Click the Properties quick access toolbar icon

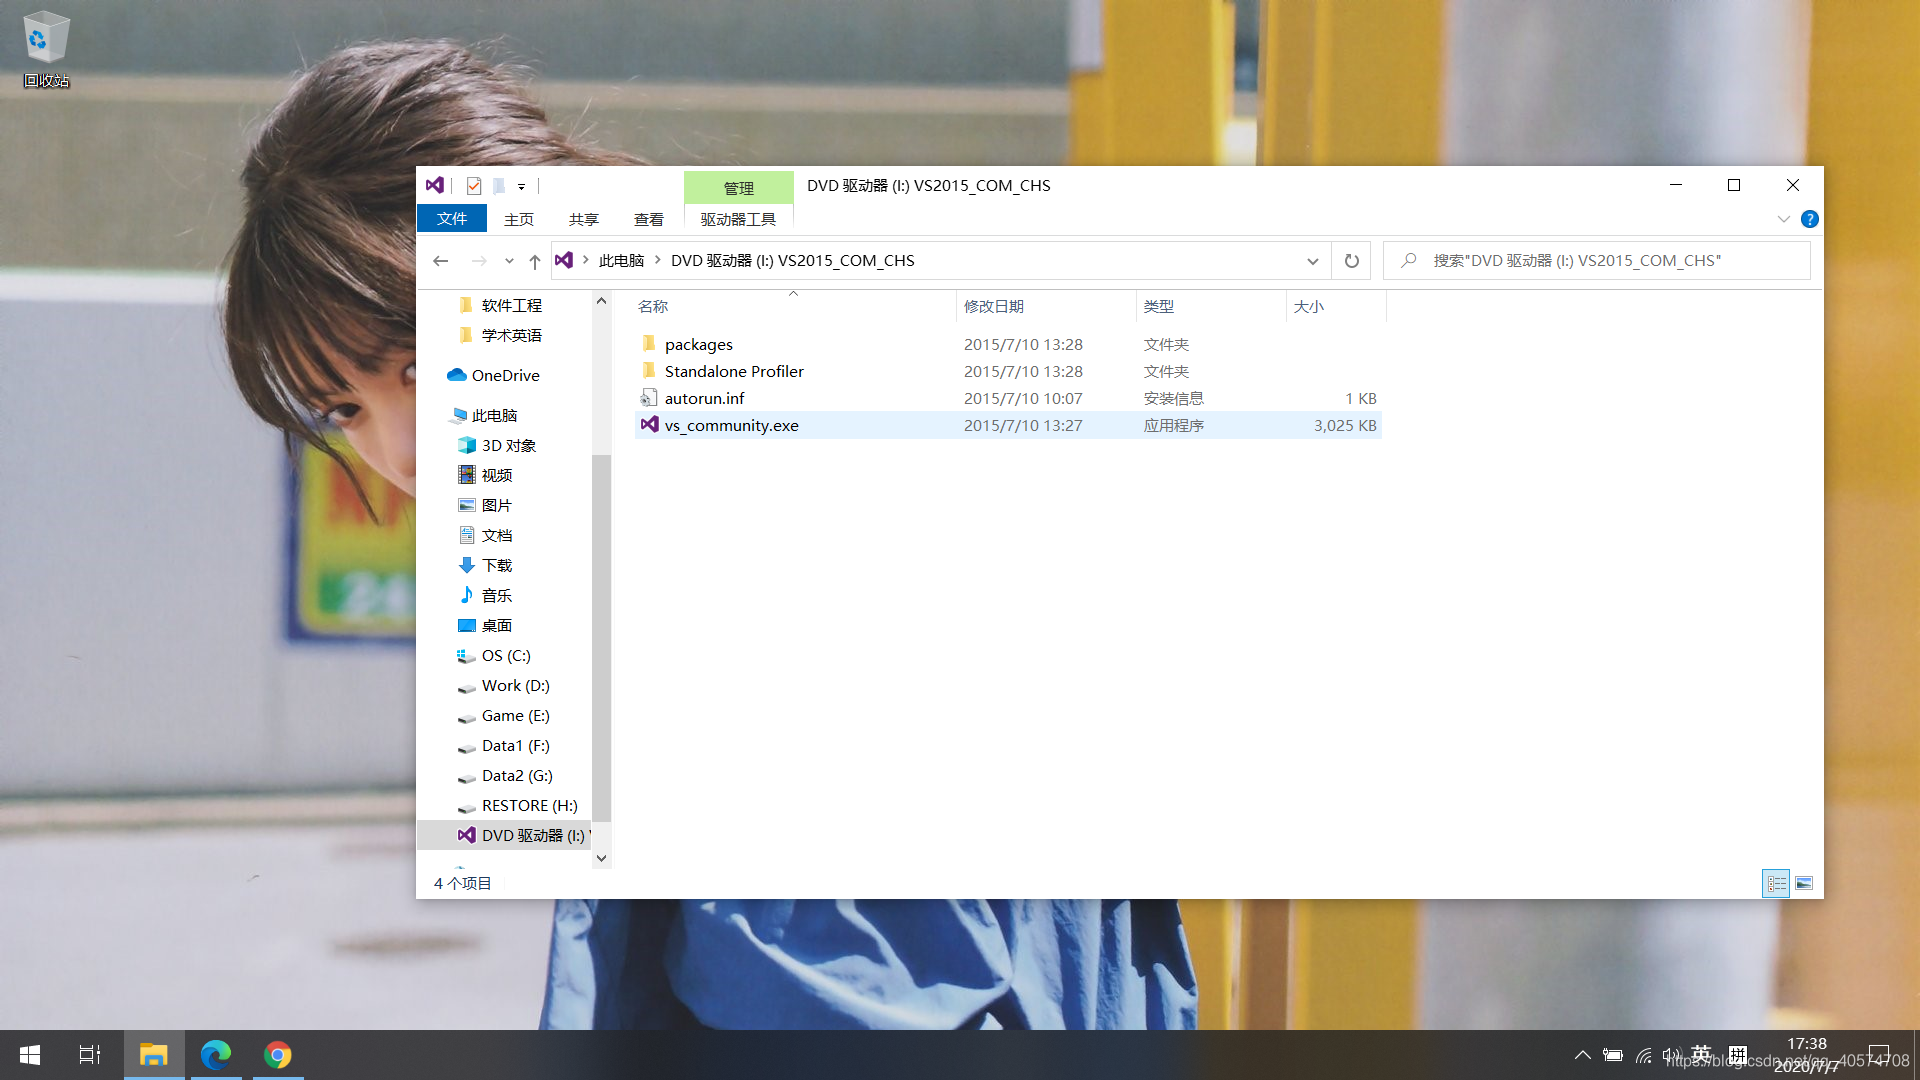(x=474, y=186)
